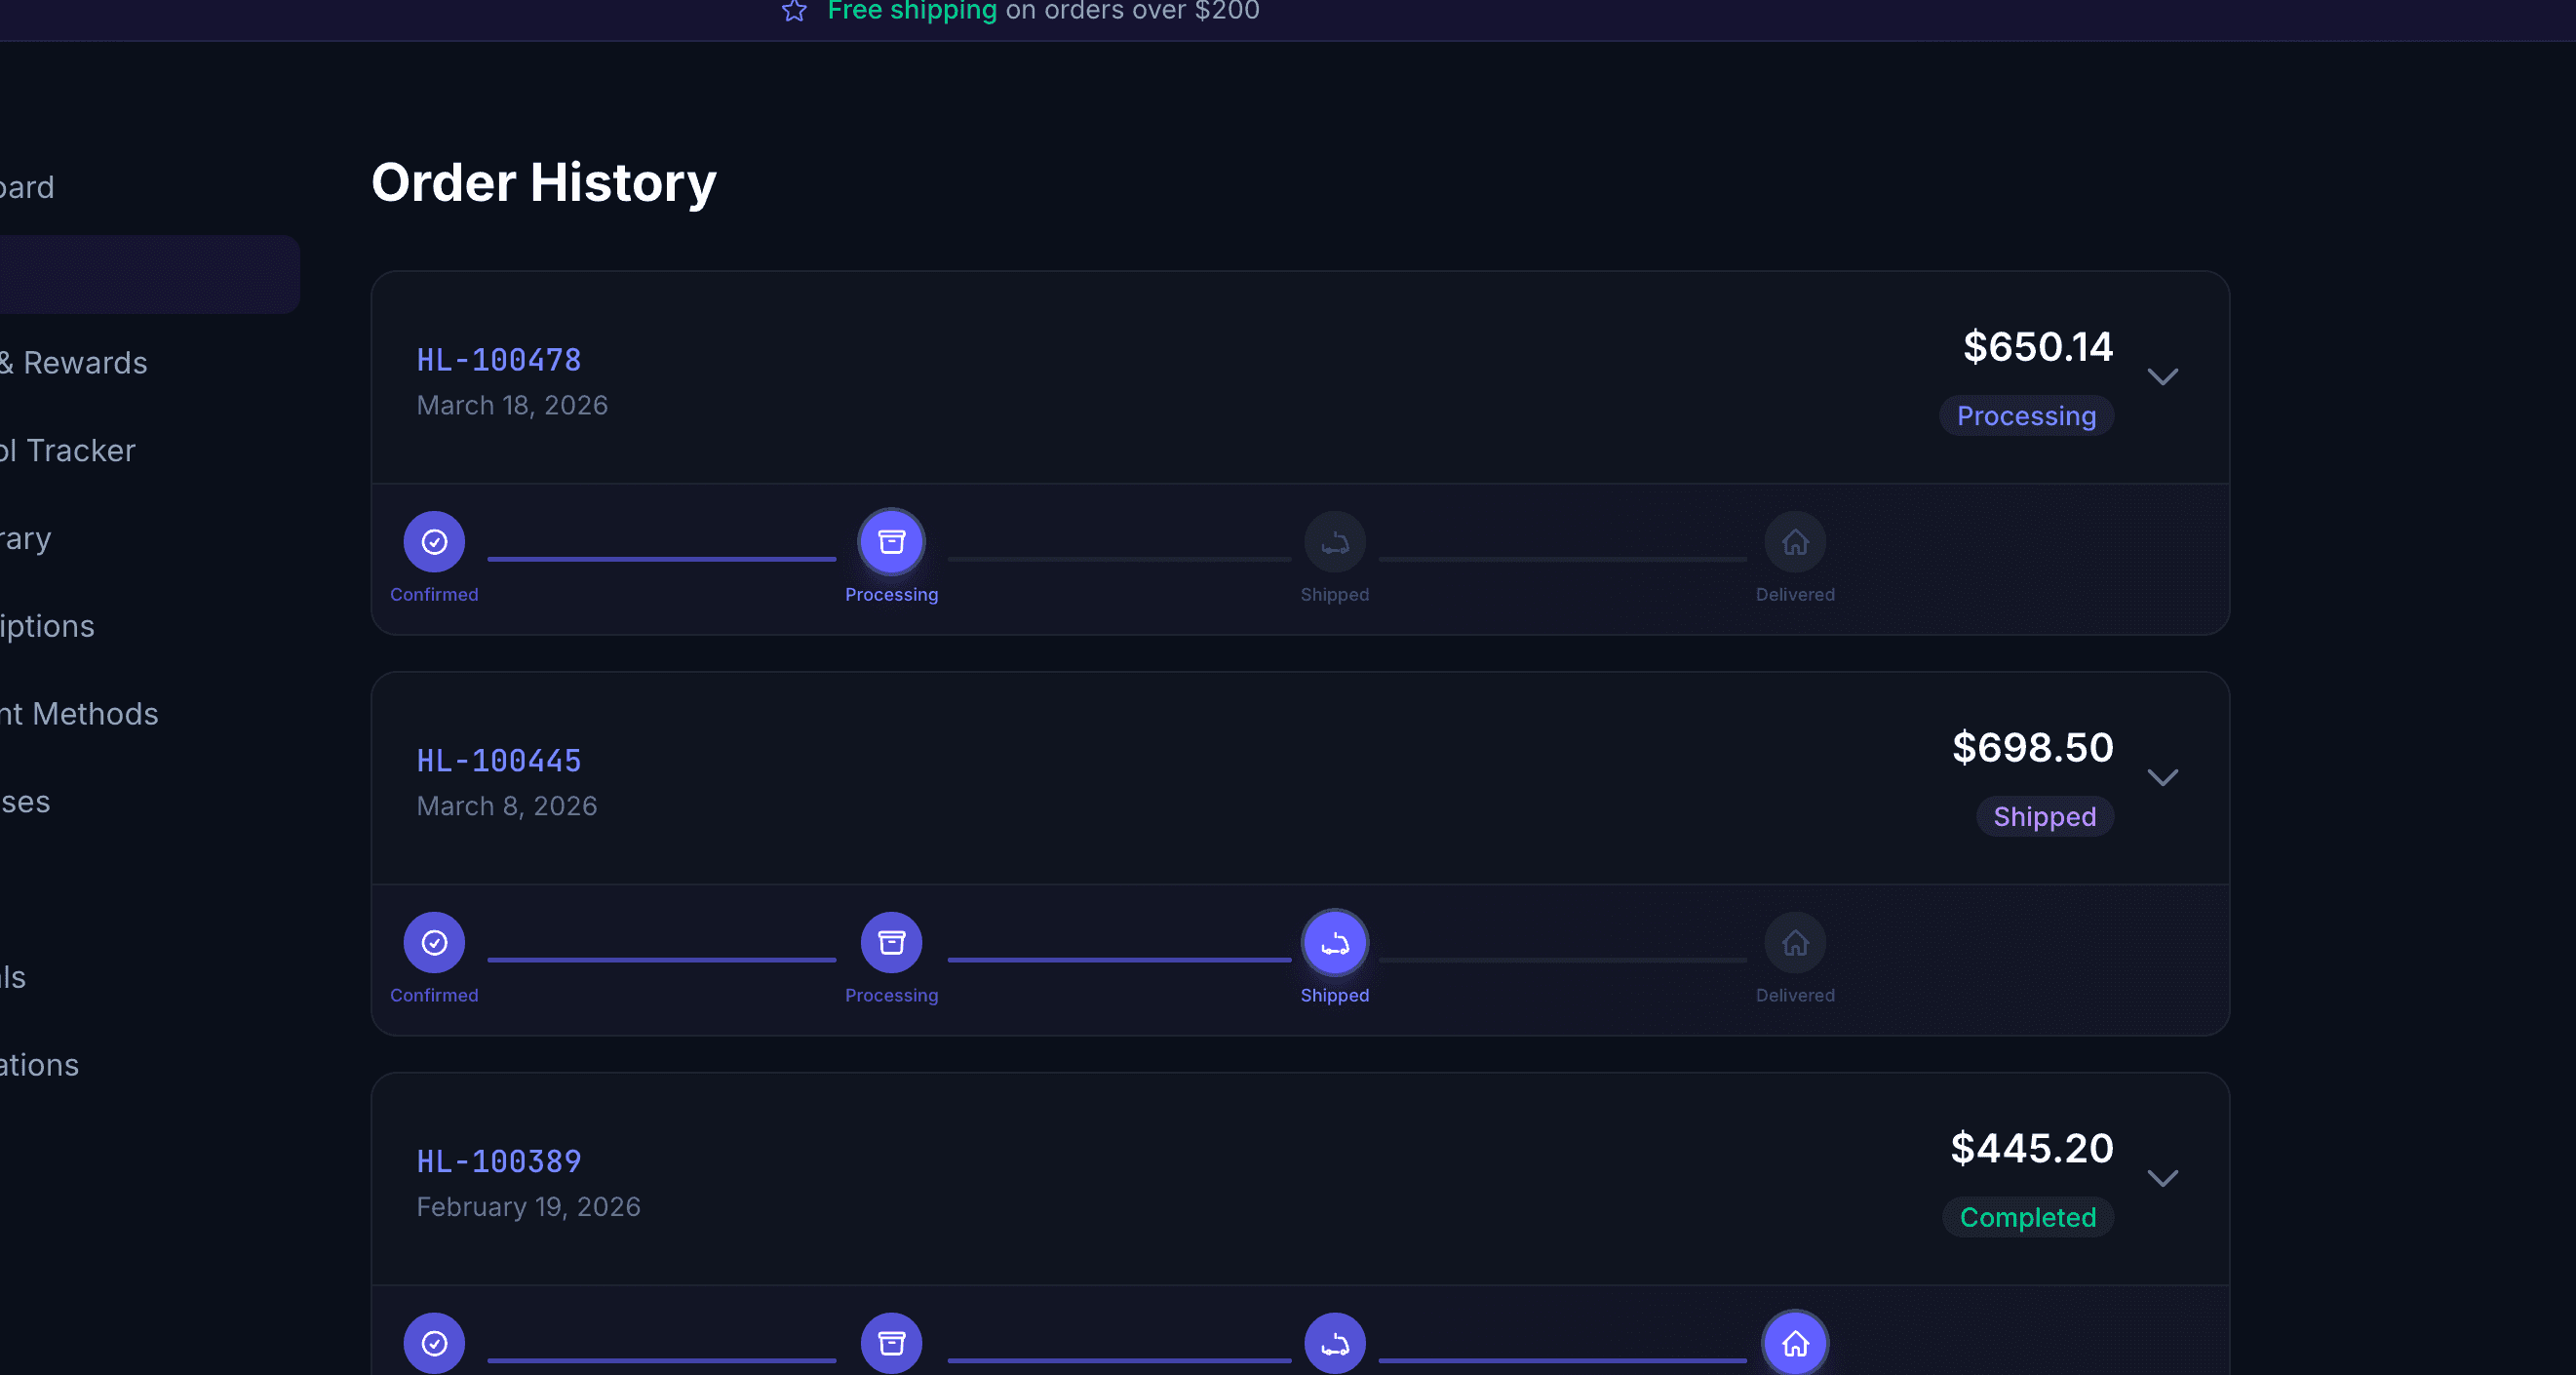Open the Tracker page from the sidebar
Image resolution: width=2576 pixels, height=1375 pixels.
[68, 450]
